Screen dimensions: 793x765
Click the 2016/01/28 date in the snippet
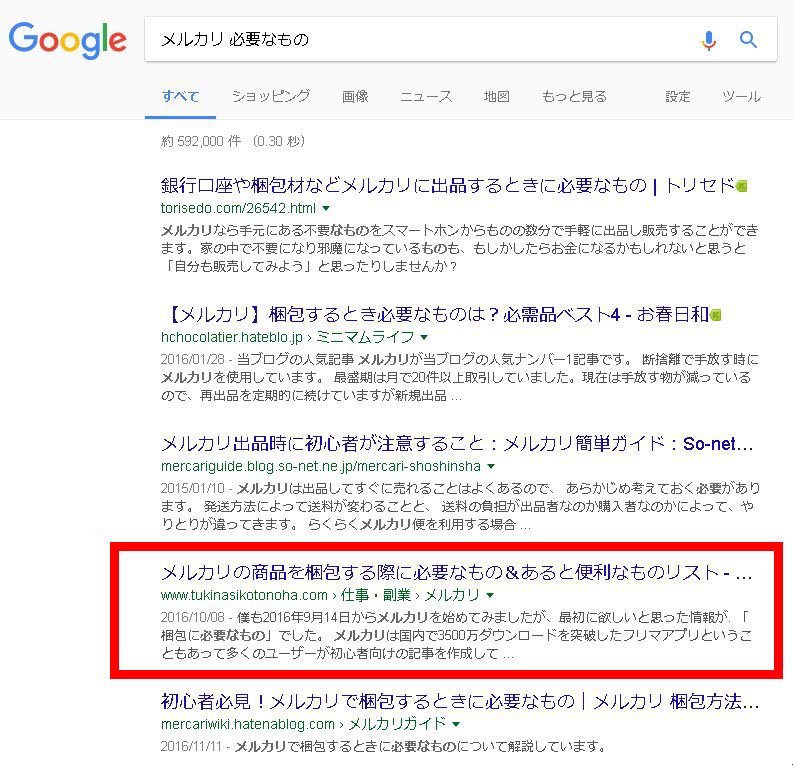coord(192,359)
